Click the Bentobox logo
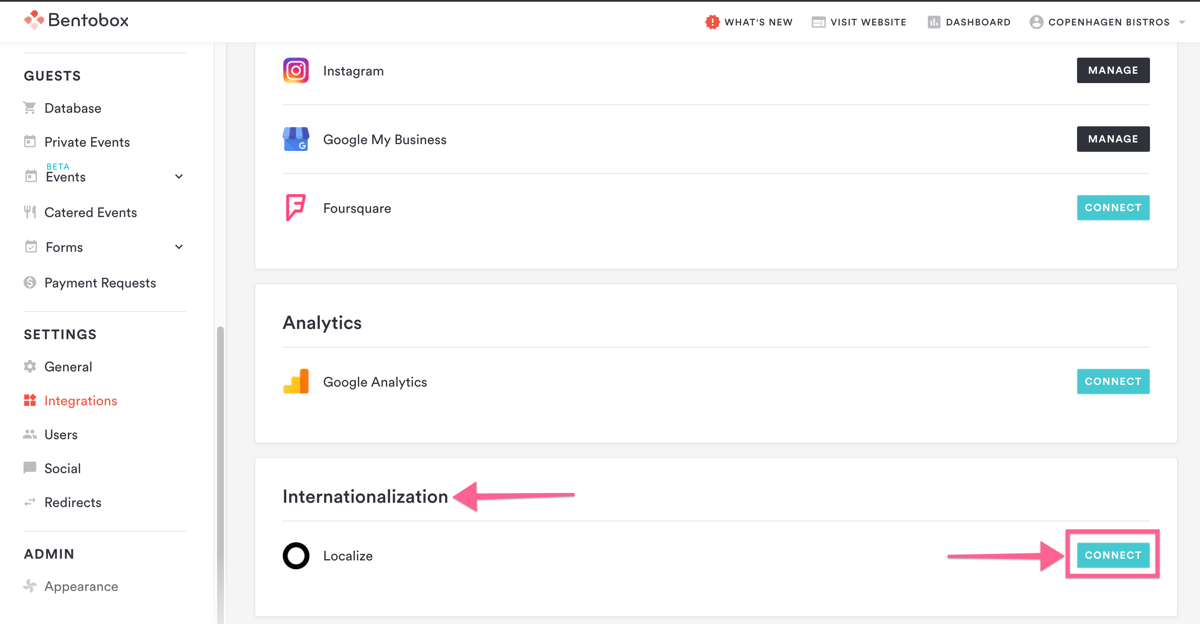The height and width of the screenshot is (624, 1200). (x=76, y=20)
